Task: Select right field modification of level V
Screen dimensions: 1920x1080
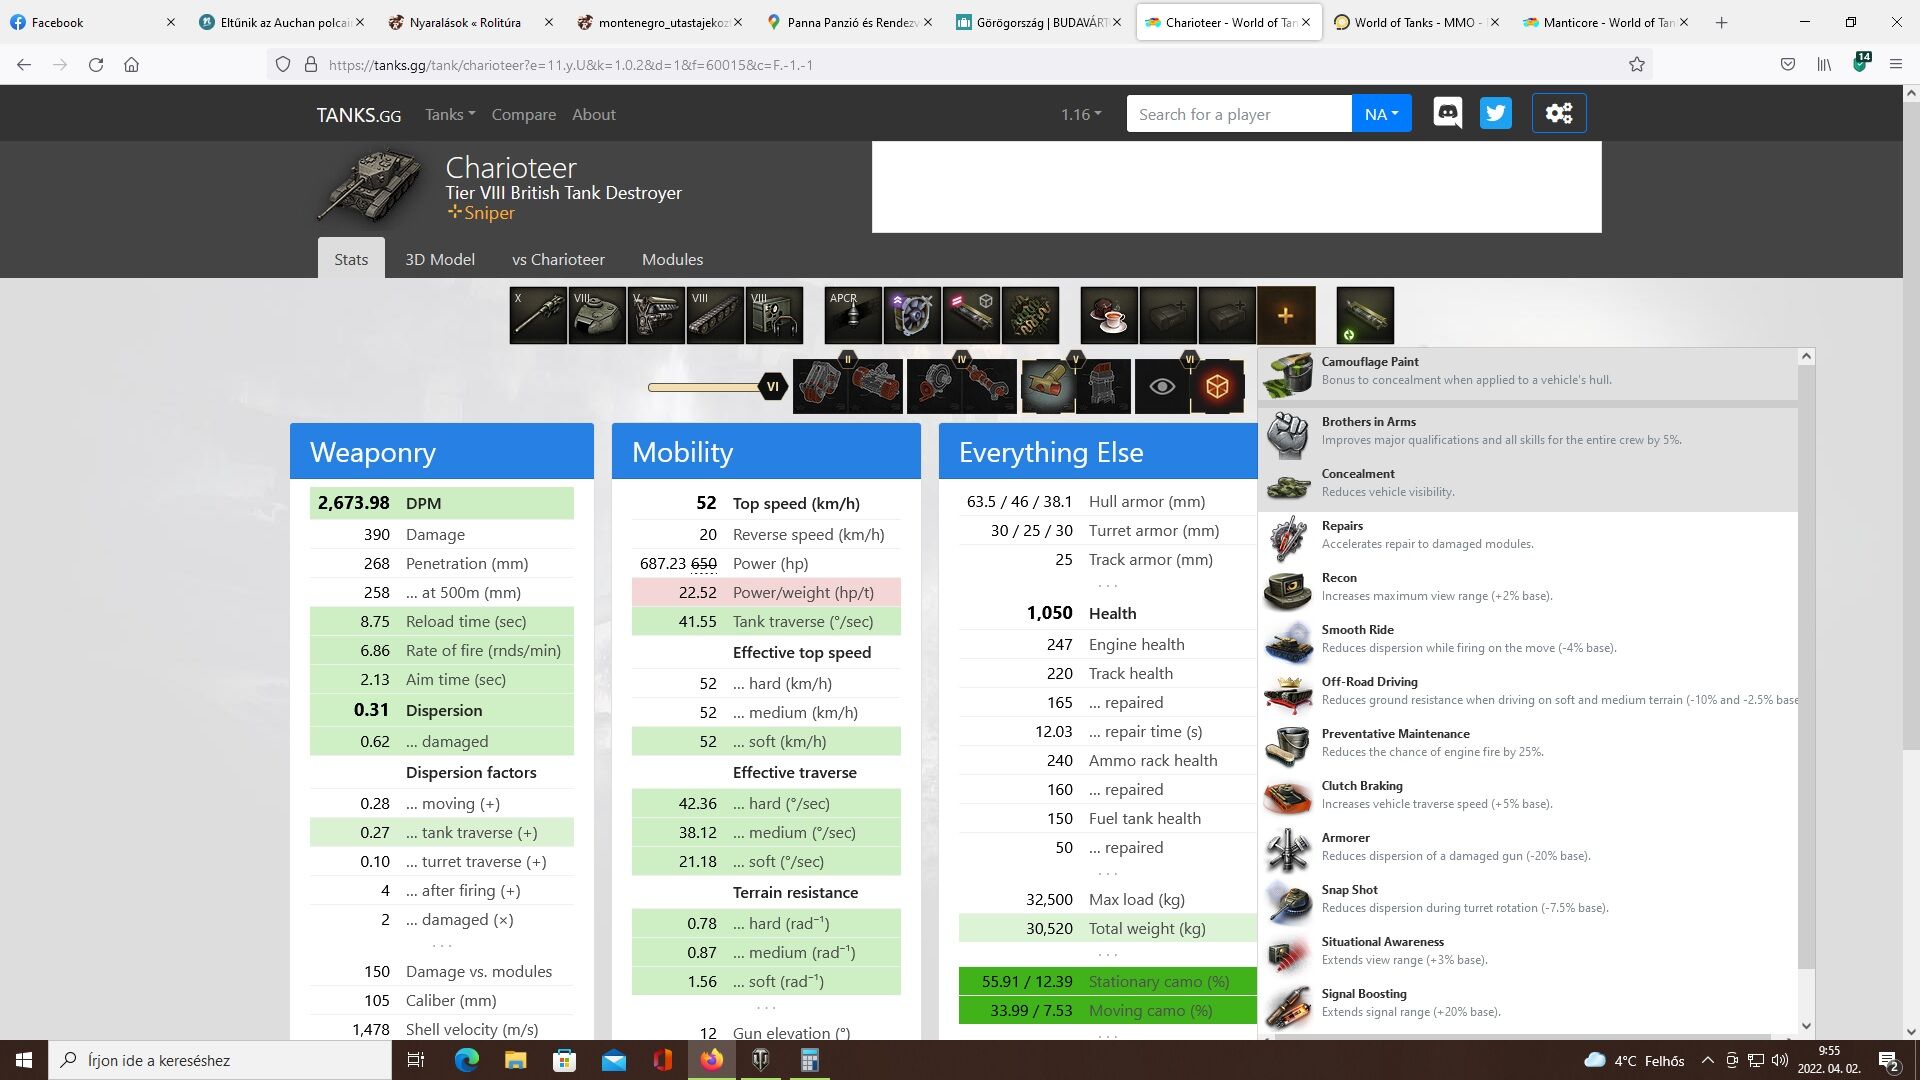Action: point(1103,386)
